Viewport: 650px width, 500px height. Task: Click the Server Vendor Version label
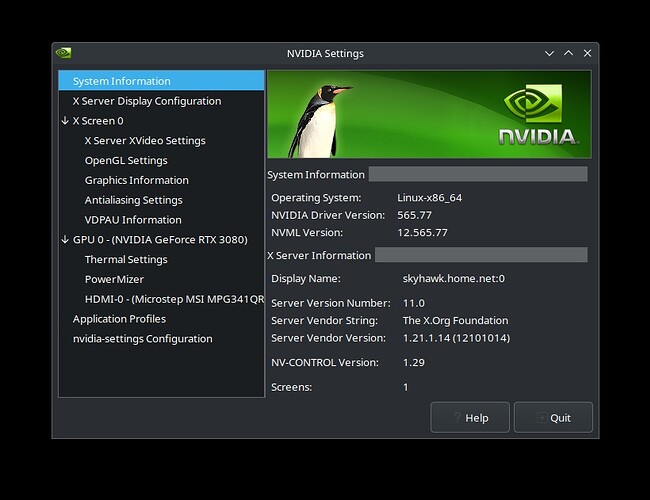click(x=328, y=338)
